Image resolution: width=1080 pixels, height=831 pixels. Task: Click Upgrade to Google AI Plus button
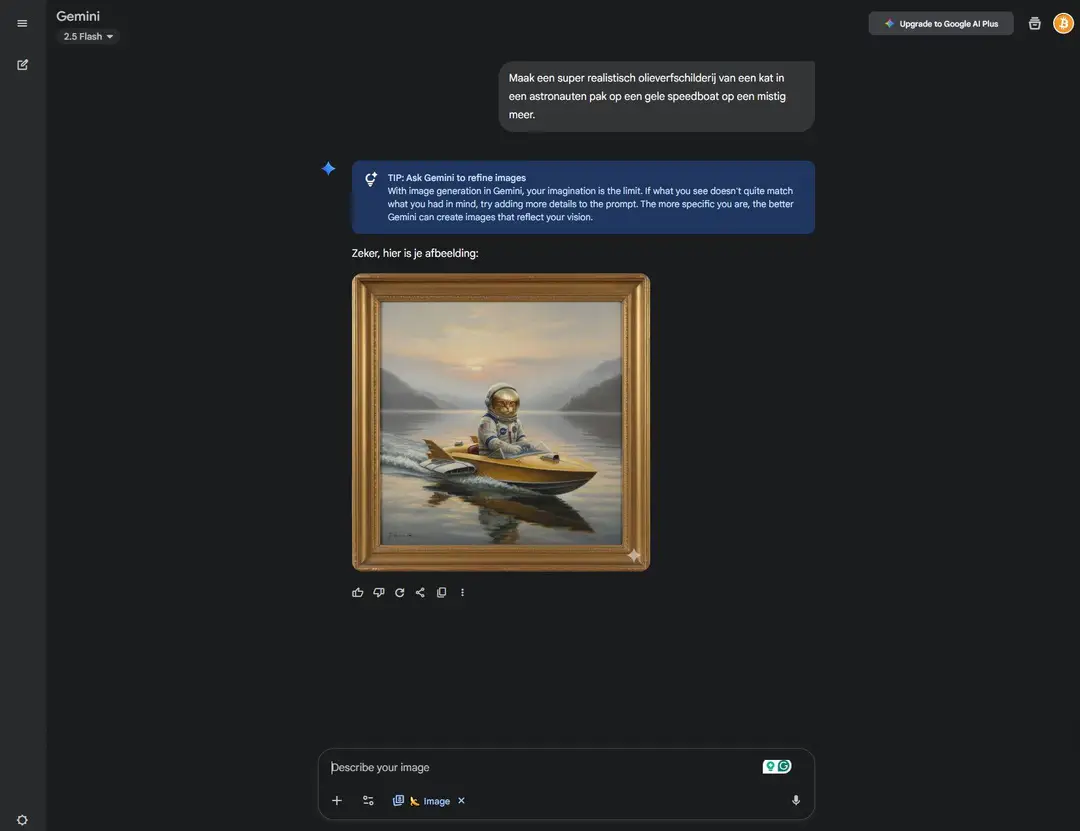pos(940,23)
